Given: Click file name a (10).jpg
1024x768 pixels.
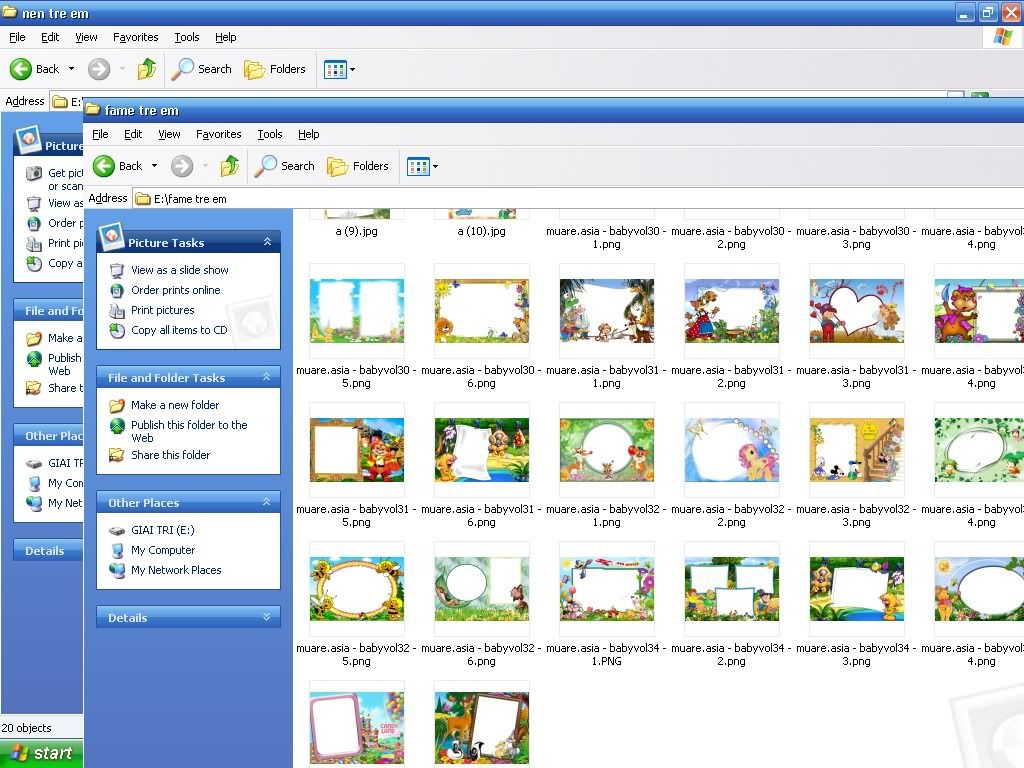Looking at the screenshot, I should pos(482,231).
